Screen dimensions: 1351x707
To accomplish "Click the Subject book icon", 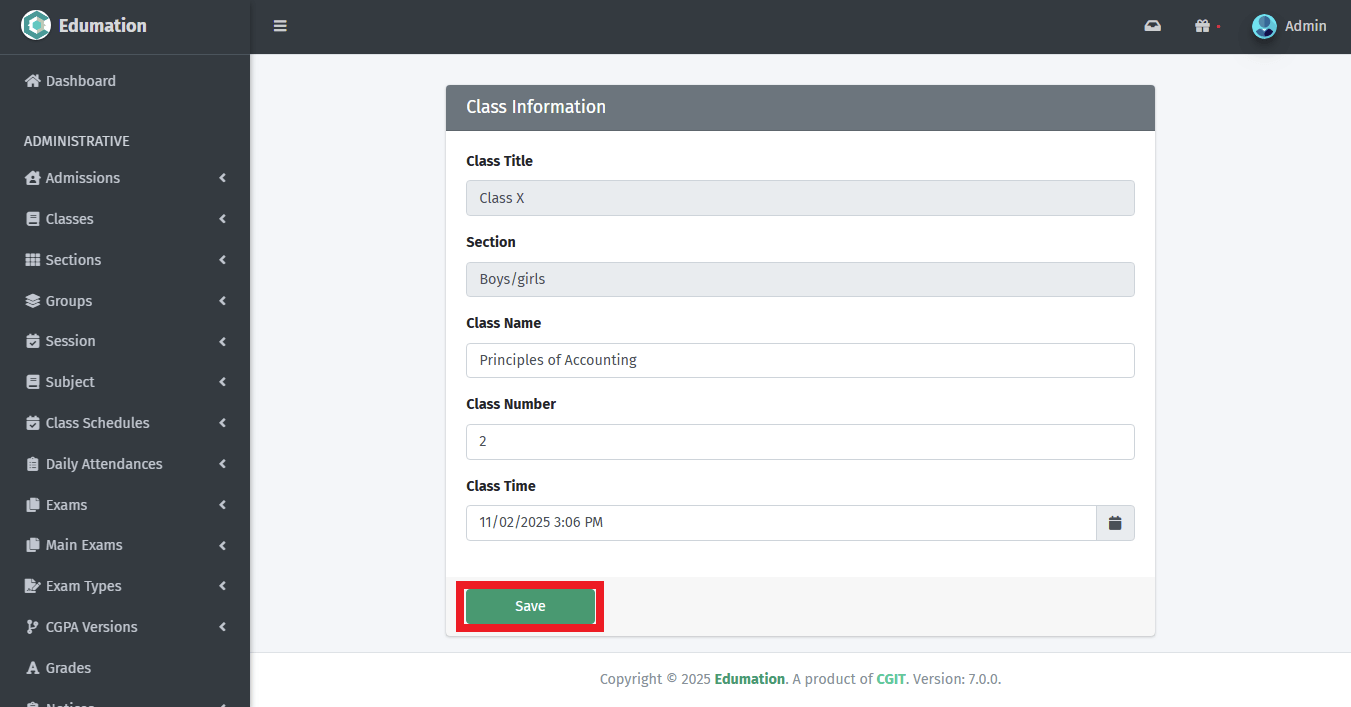I will (x=33, y=382).
